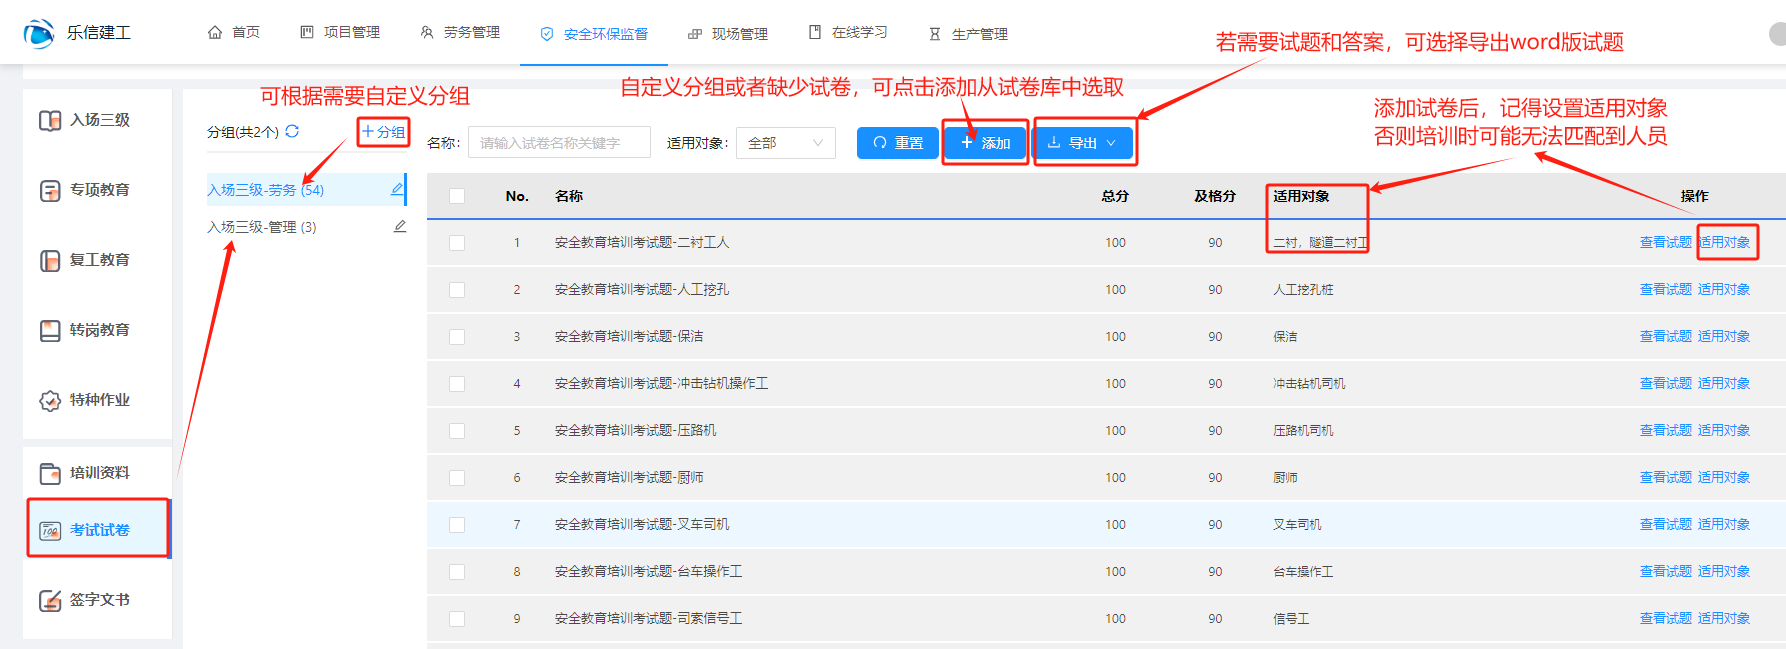Click 查看试题 for the 人工挖孔 exam
This screenshot has height=649, width=1786.
pyautogui.click(x=1665, y=290)
